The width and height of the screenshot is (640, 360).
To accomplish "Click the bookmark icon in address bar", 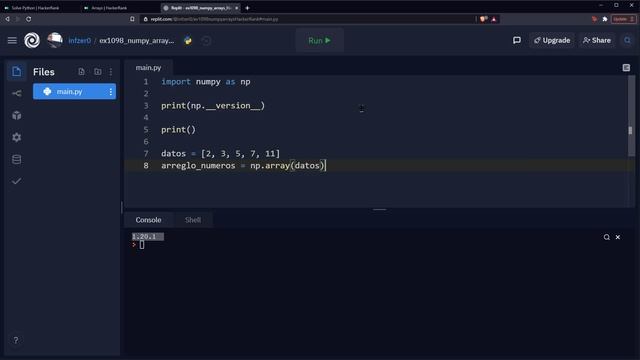I will pyautogui.click(x=132, y=19).
